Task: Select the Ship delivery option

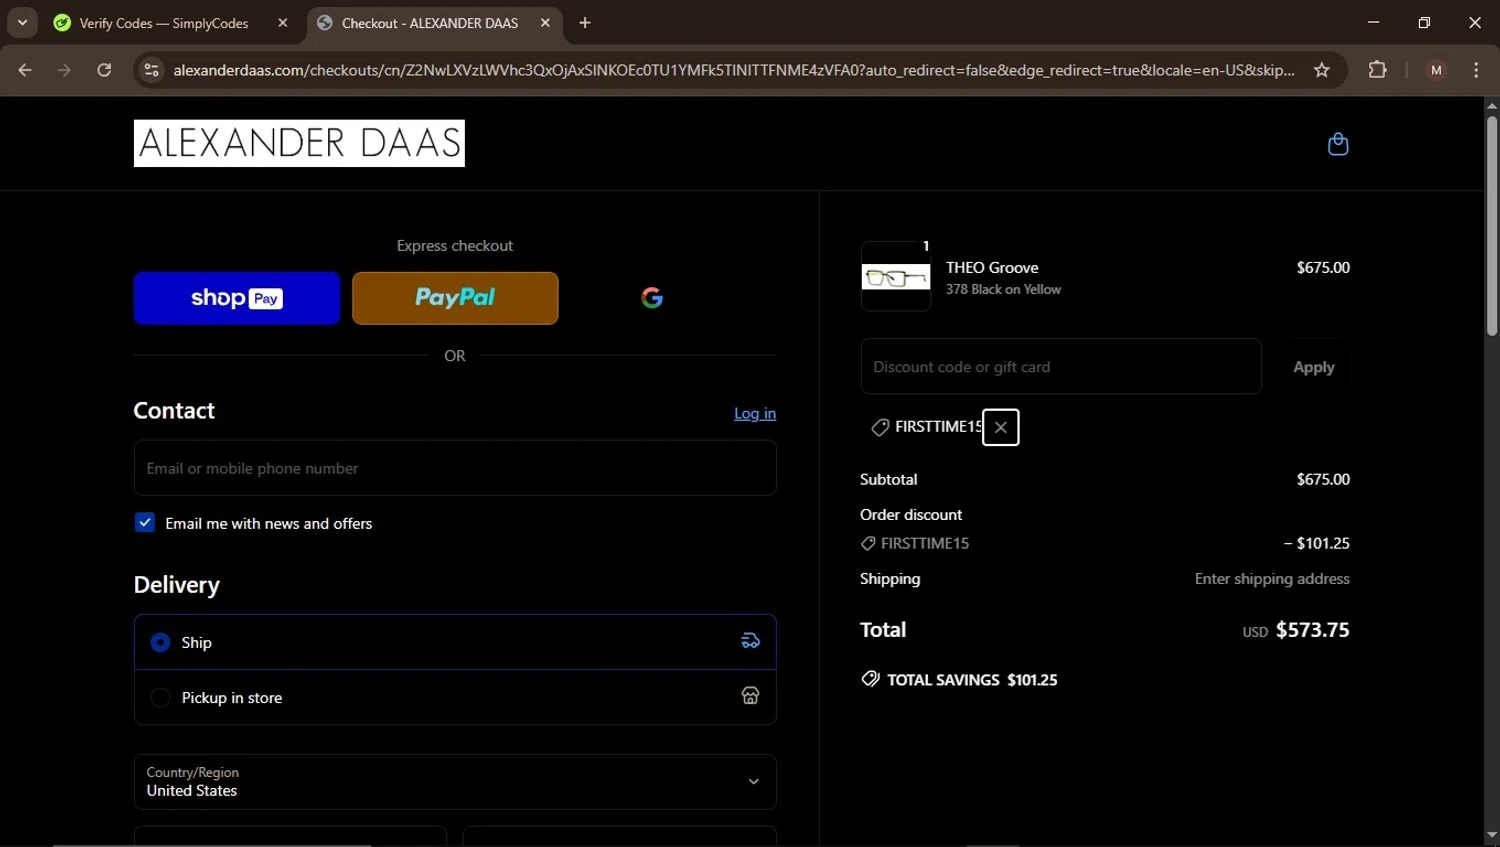Action: click(x=455, y=642)
